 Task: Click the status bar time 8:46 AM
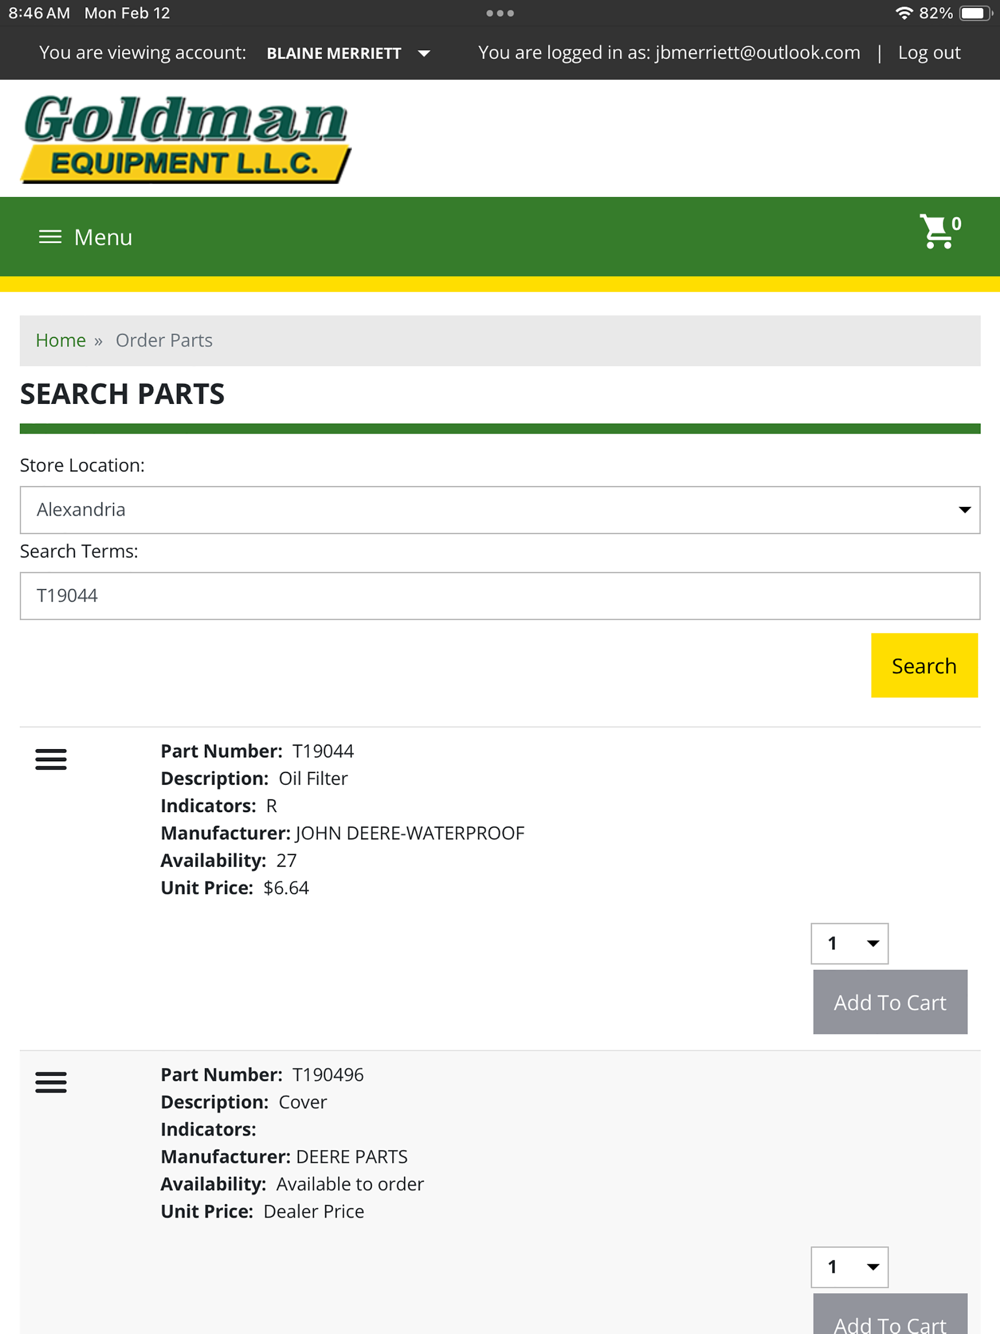[x=39, y=13]
